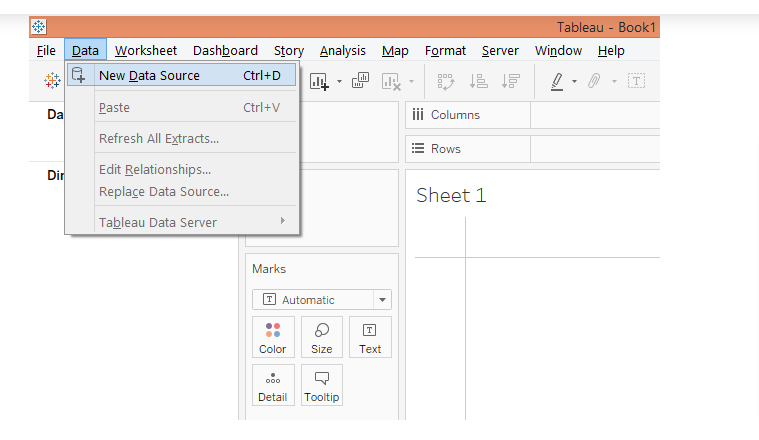Screen dimensions: 759x440
Task: Open the Window menu
Action: 558,50
